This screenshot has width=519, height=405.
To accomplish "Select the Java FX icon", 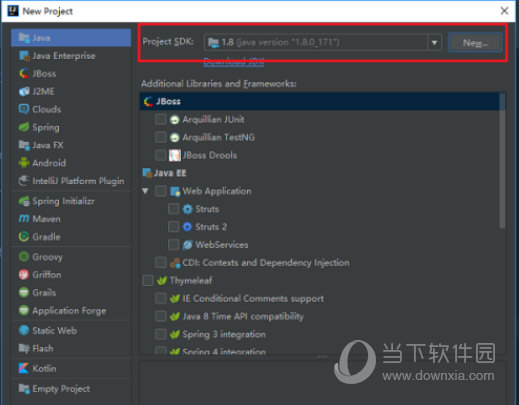I will (x=24, y=145).
